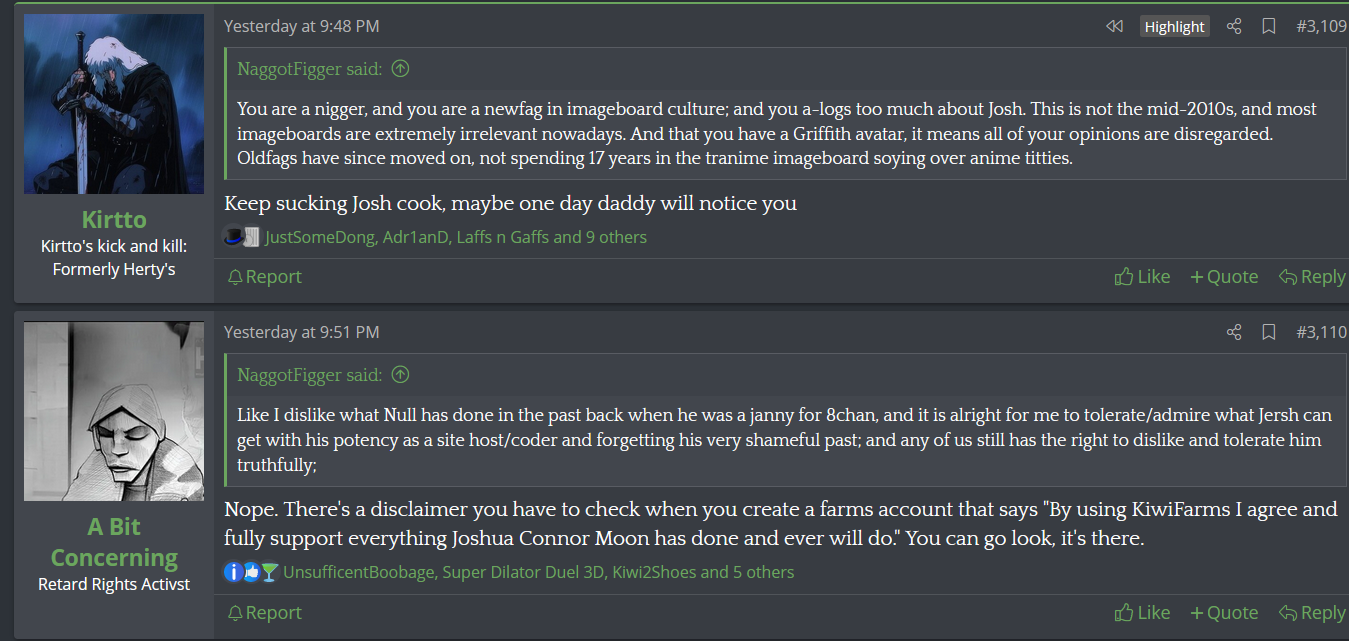1349x641 pixels.
Task: Report post #3,110
Action: tap(264, 613)
